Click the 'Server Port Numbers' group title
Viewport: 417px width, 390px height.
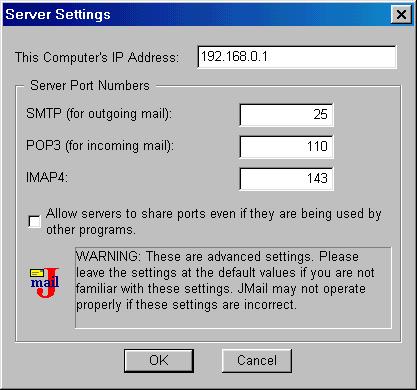[90, 86]
